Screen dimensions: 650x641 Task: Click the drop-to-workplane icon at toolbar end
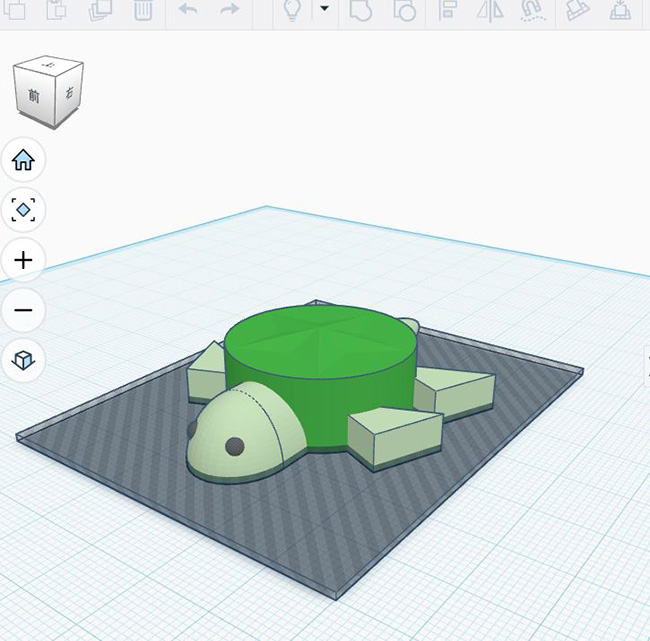[620, 9]
